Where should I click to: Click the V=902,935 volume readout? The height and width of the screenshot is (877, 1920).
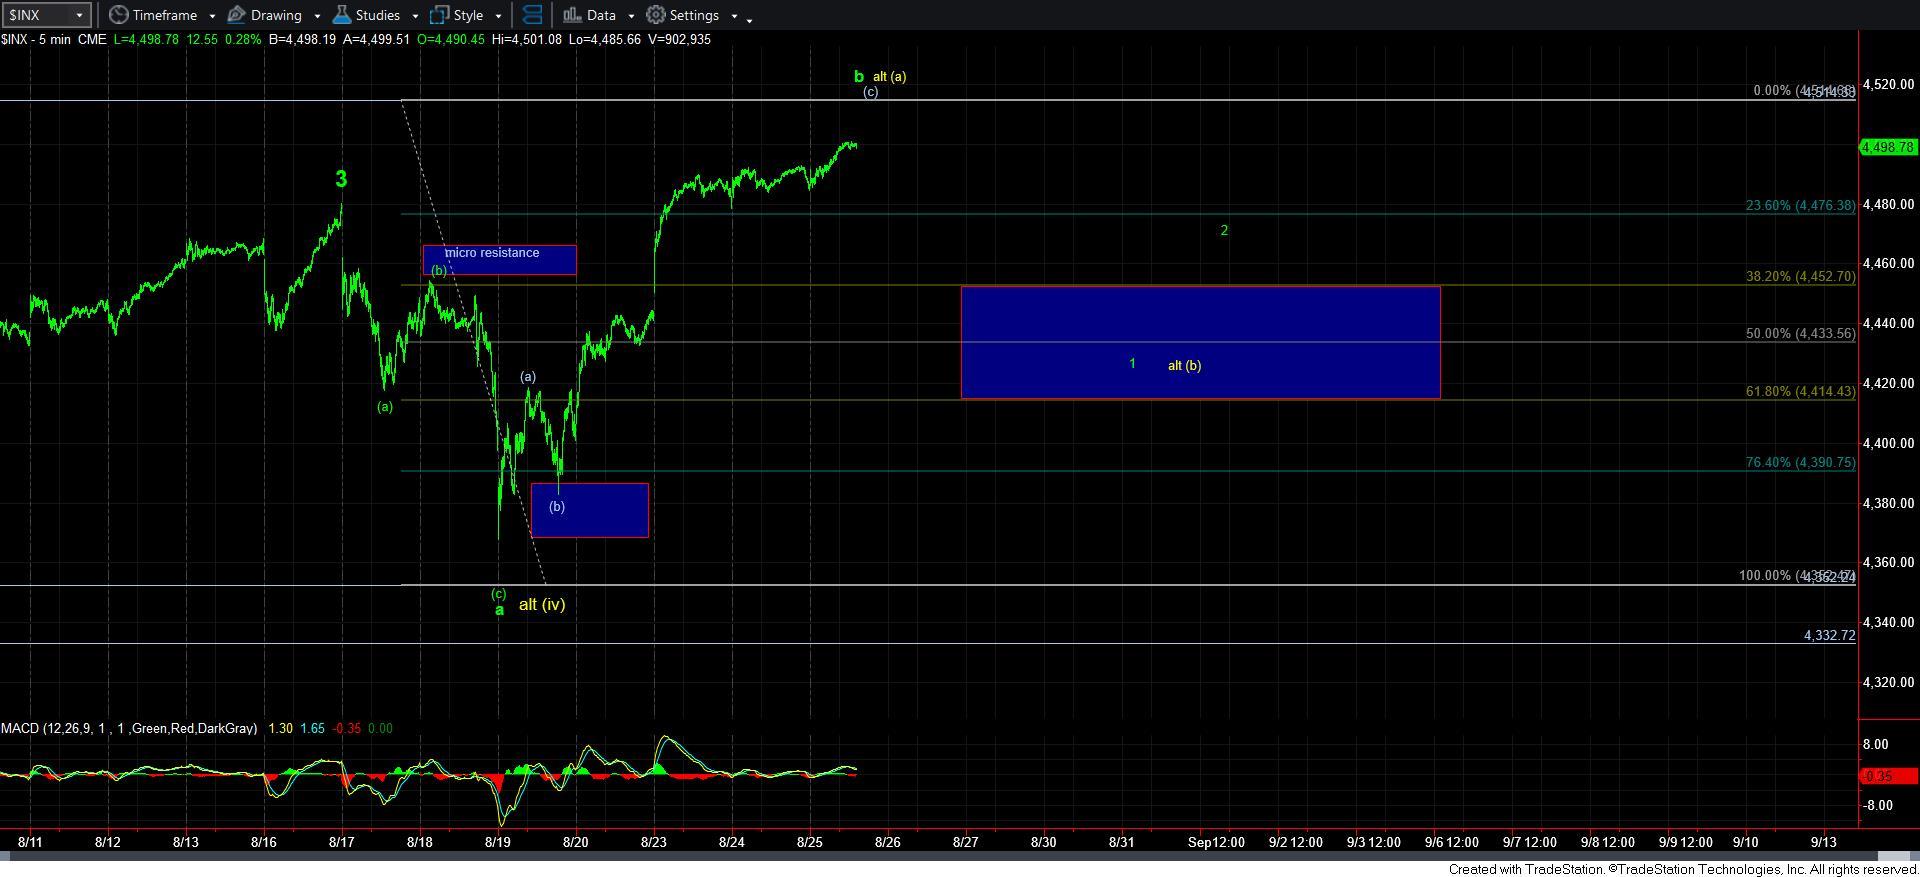(677, 39)
